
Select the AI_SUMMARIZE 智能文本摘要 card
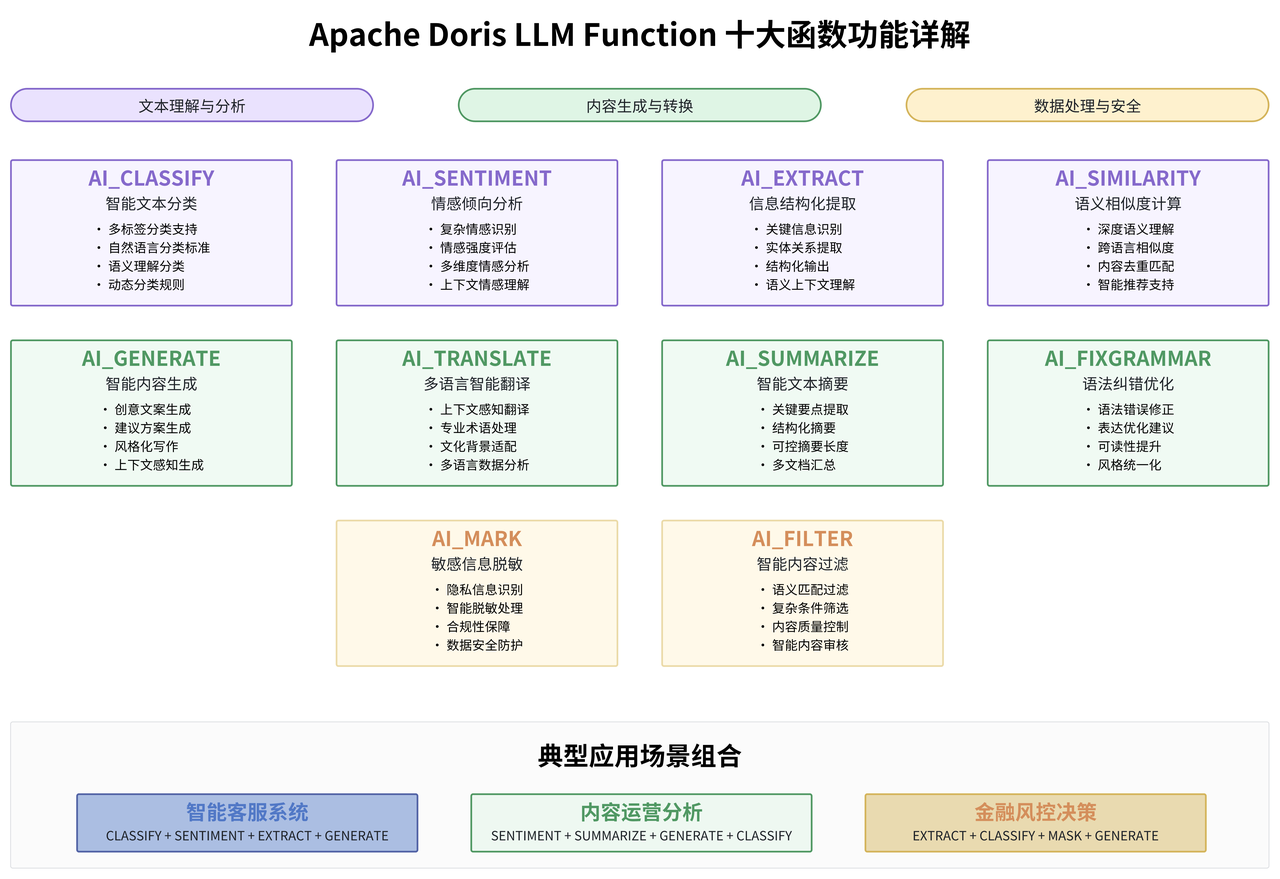point(801,412)
